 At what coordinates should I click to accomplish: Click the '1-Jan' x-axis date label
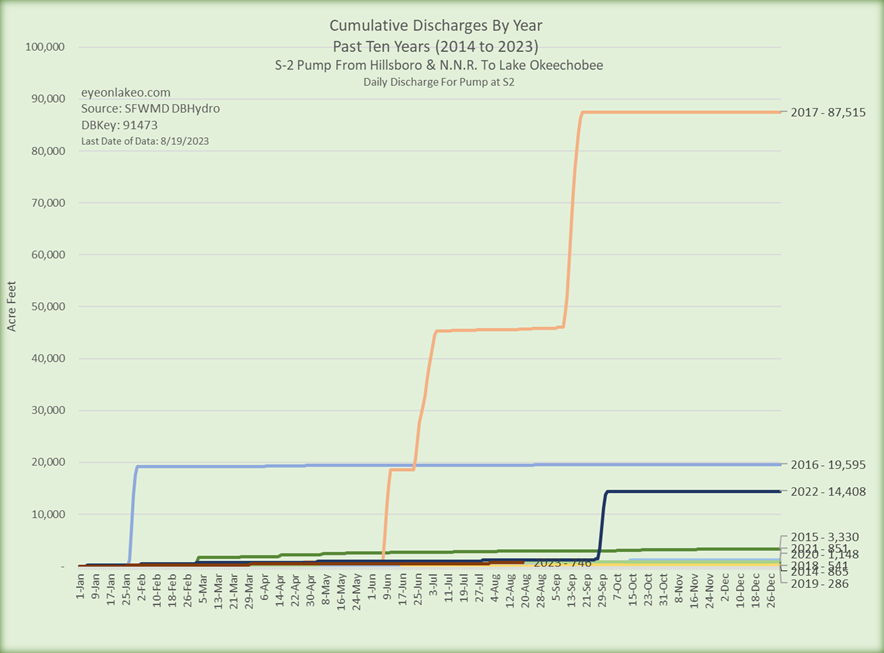(82, 587)
